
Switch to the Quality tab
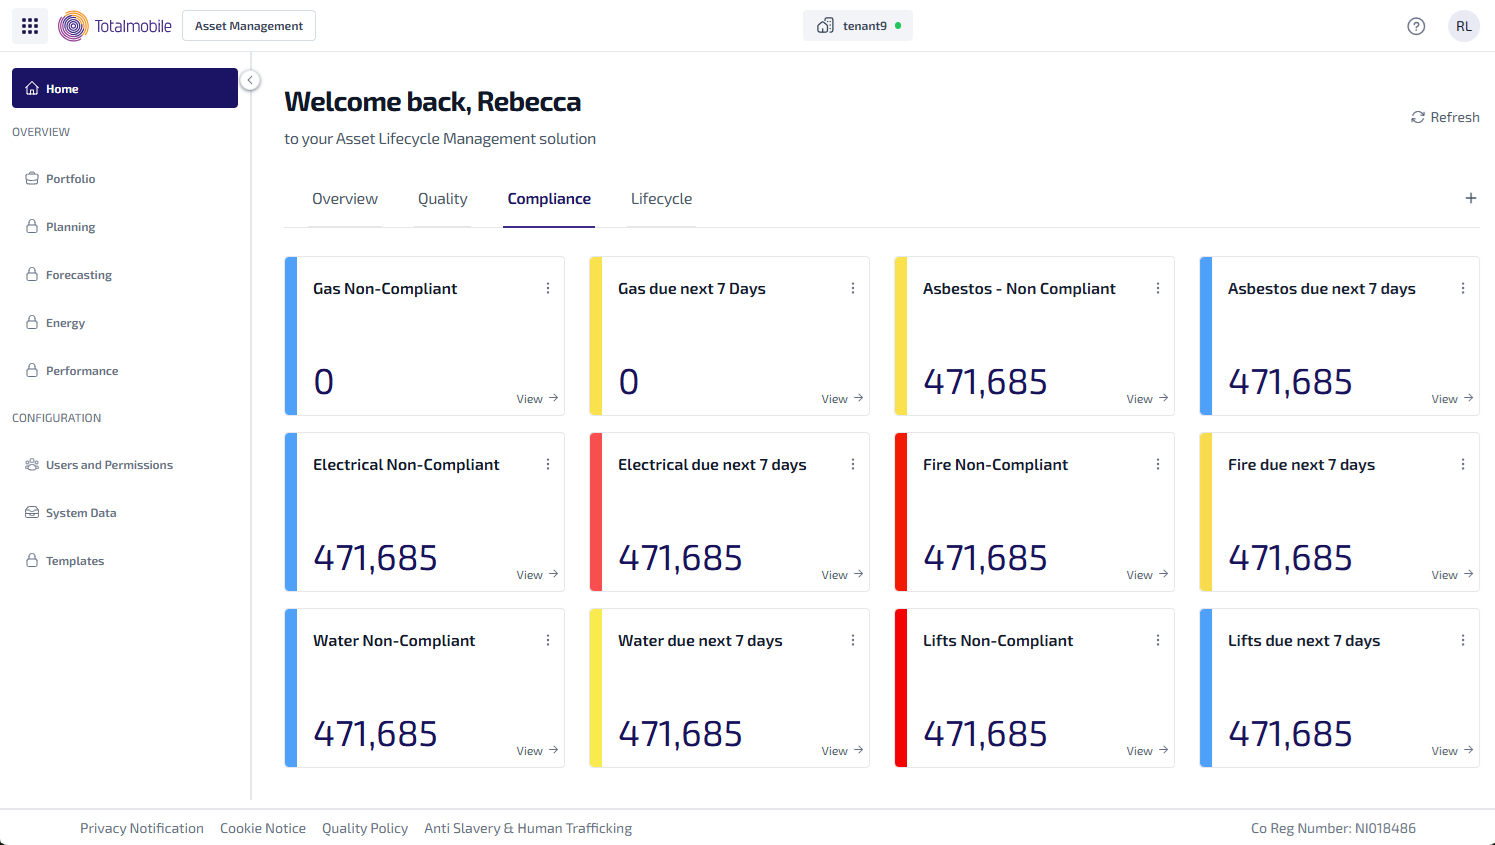[442, 199]
